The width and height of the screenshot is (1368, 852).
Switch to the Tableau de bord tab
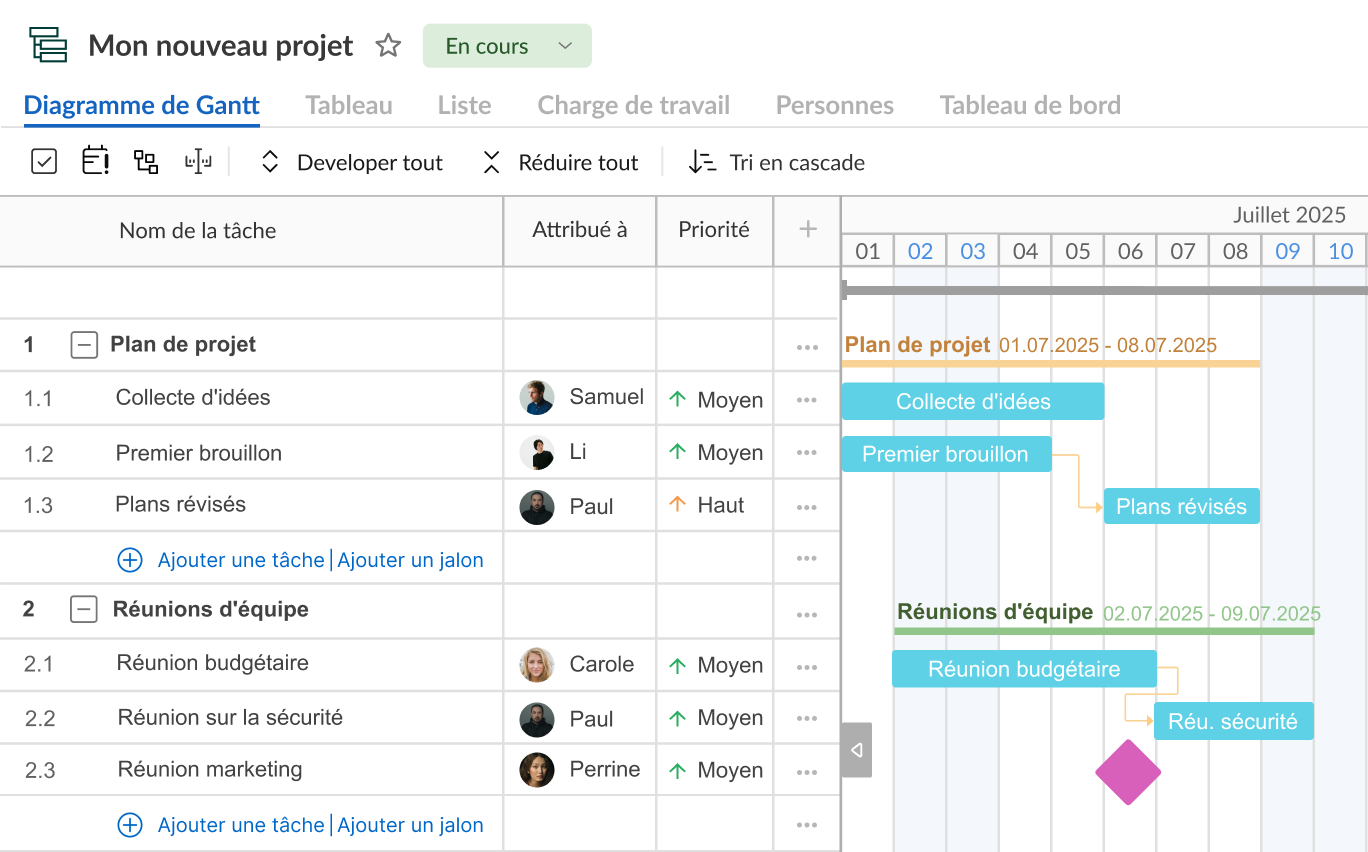click(1030, 104)
